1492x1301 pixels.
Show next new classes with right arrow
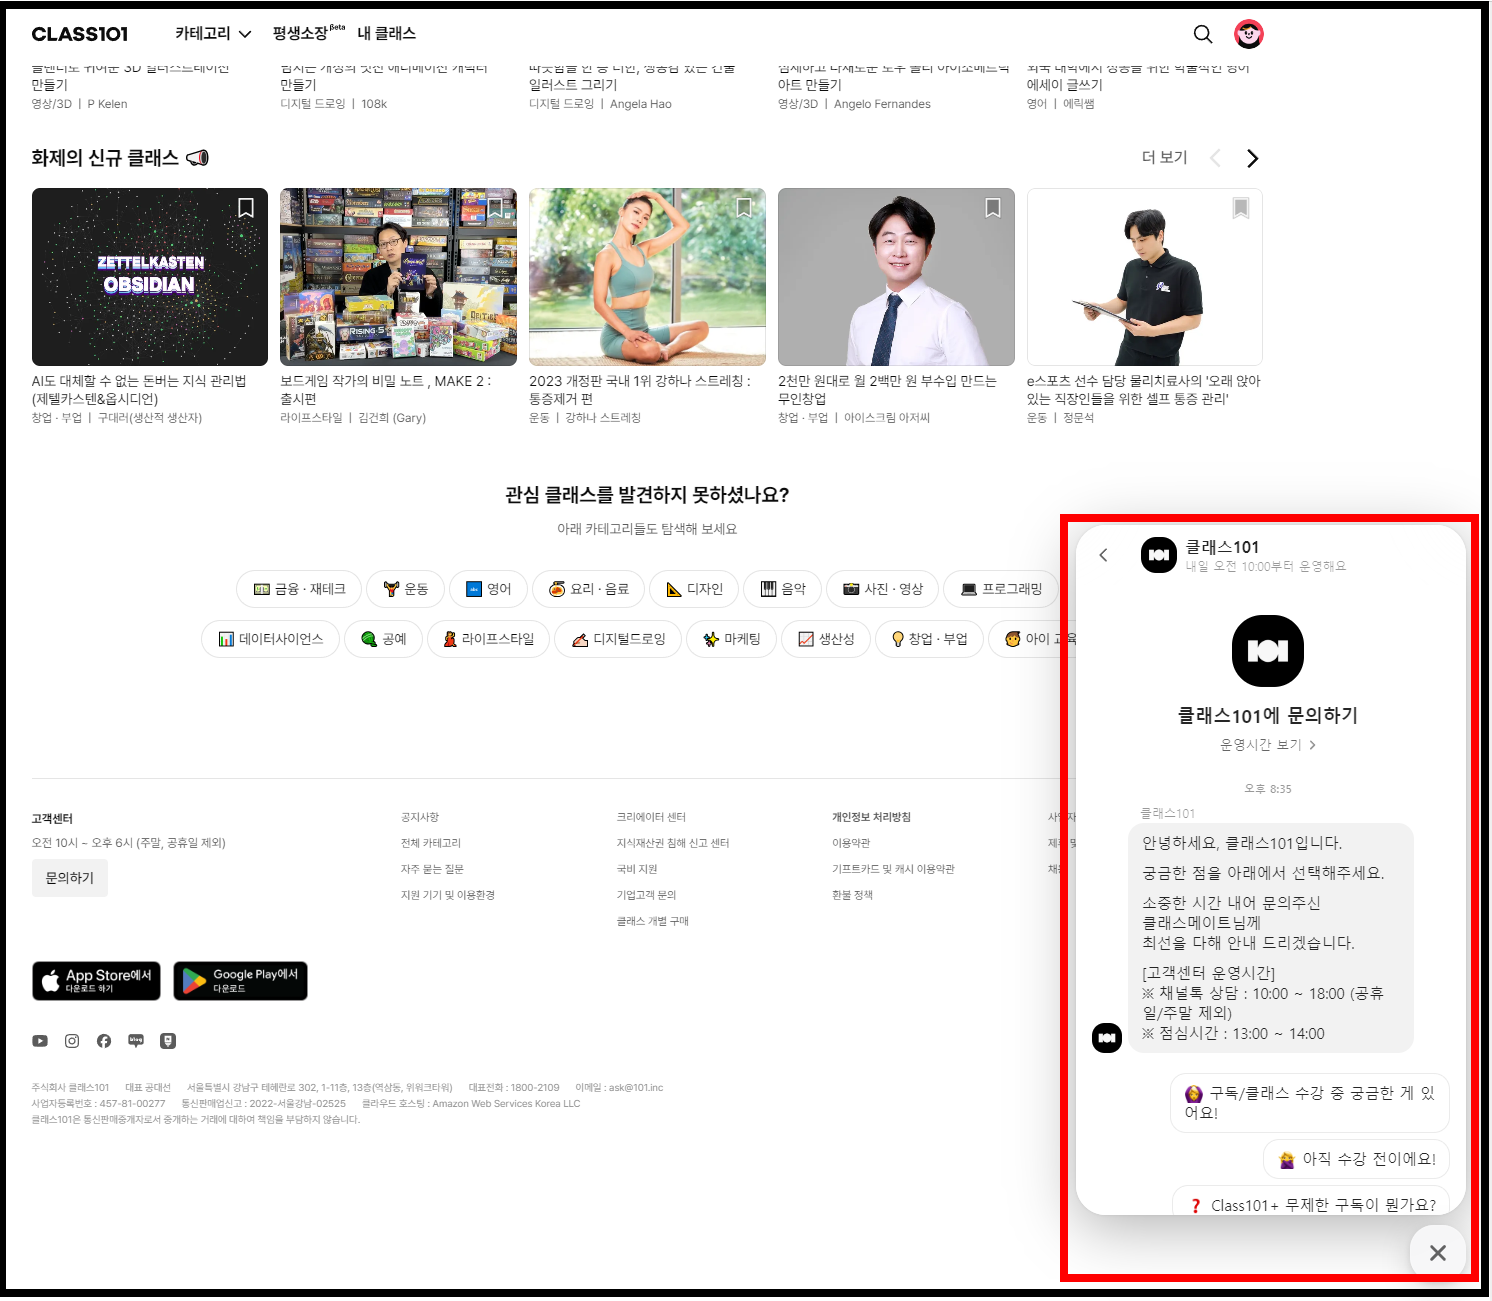(1252, 158)
